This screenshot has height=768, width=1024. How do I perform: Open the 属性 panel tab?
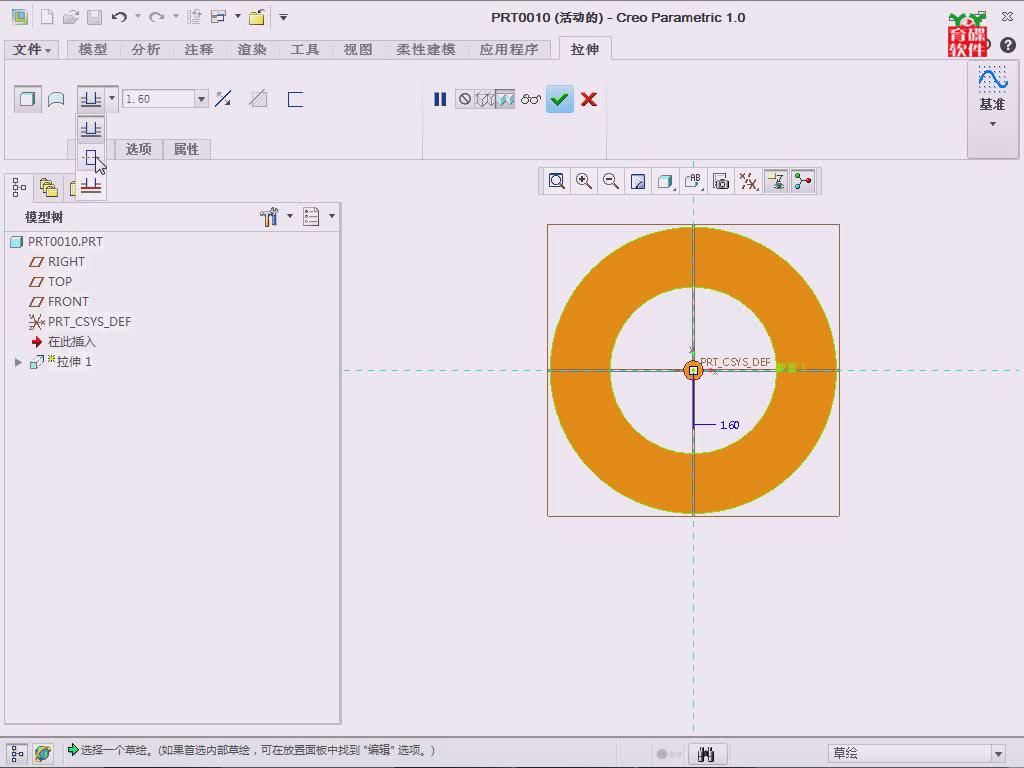[x=186, y=150]
